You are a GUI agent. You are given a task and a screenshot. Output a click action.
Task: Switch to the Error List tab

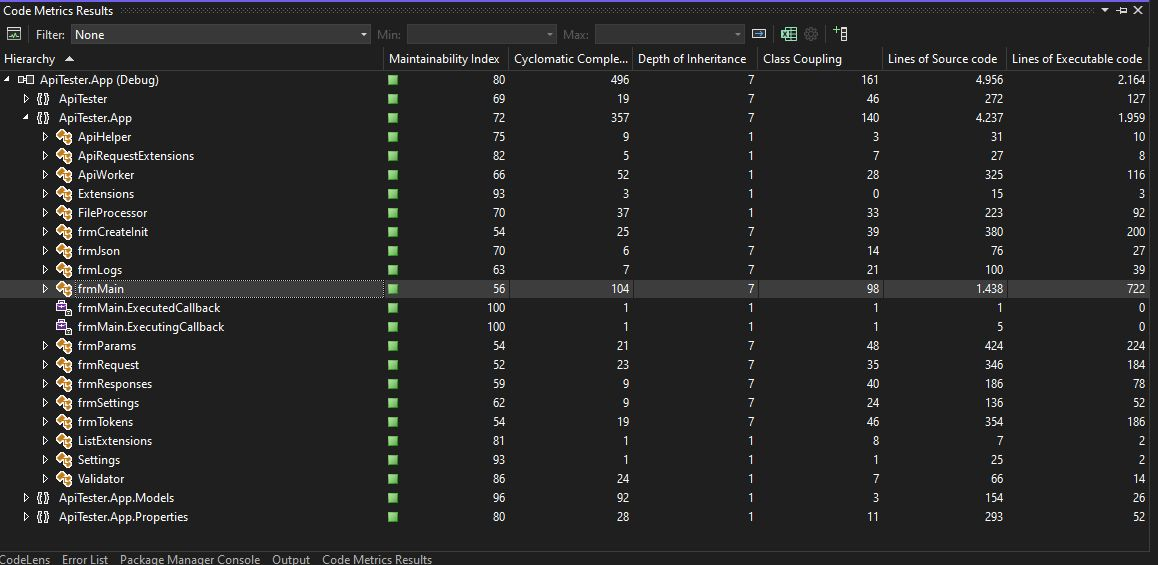tap(85, 559)
